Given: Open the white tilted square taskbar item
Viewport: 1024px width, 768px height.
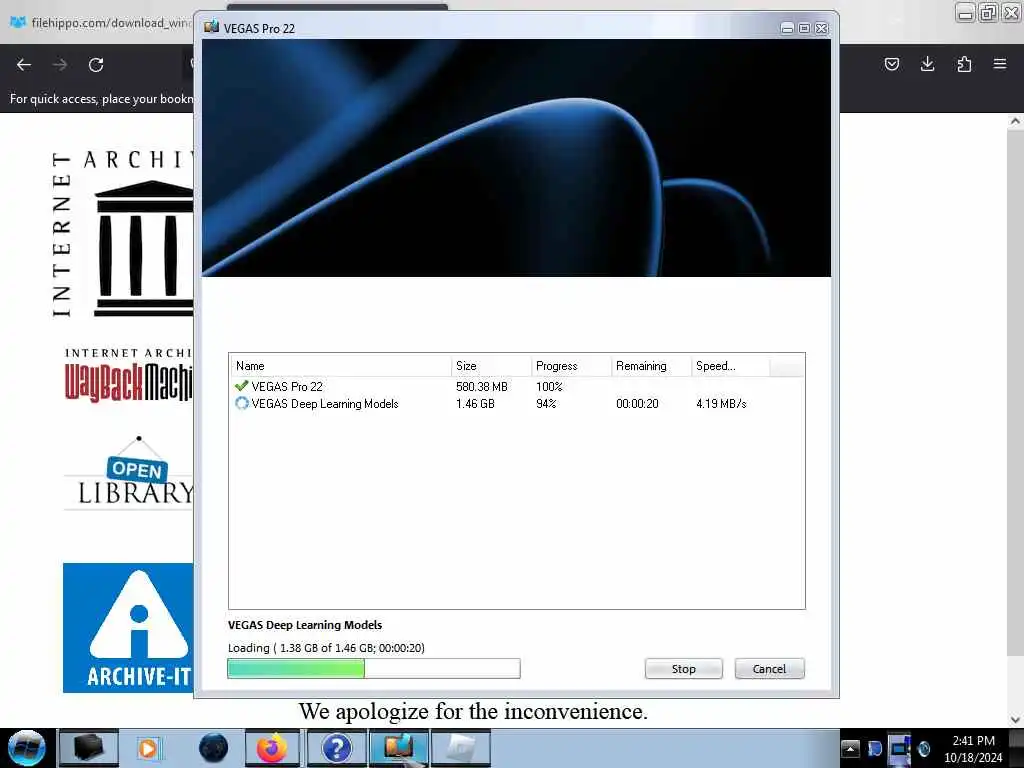Looking at the screenshot, I should [x=461, y=748].
